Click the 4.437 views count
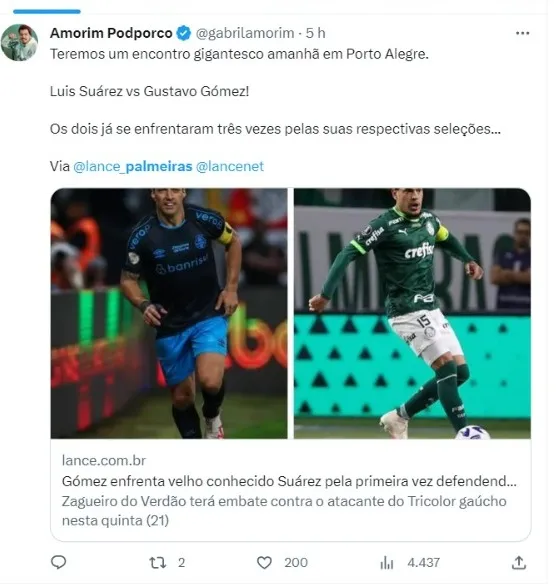The image size is (559, 584). 423,562
